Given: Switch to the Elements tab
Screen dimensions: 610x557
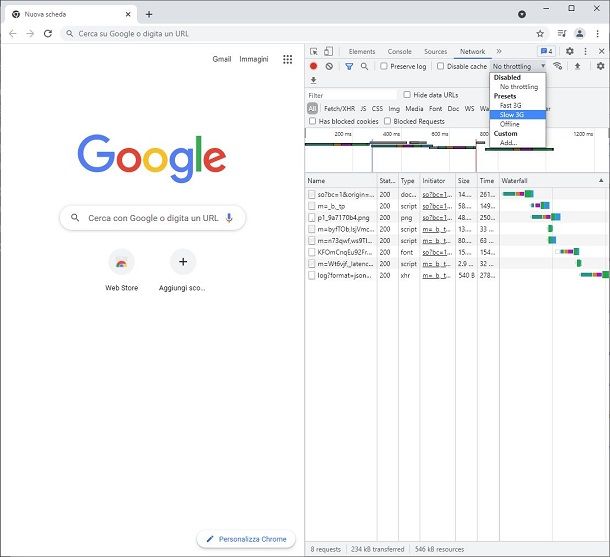Looking at the screenshot, I should tap(362, 51).
